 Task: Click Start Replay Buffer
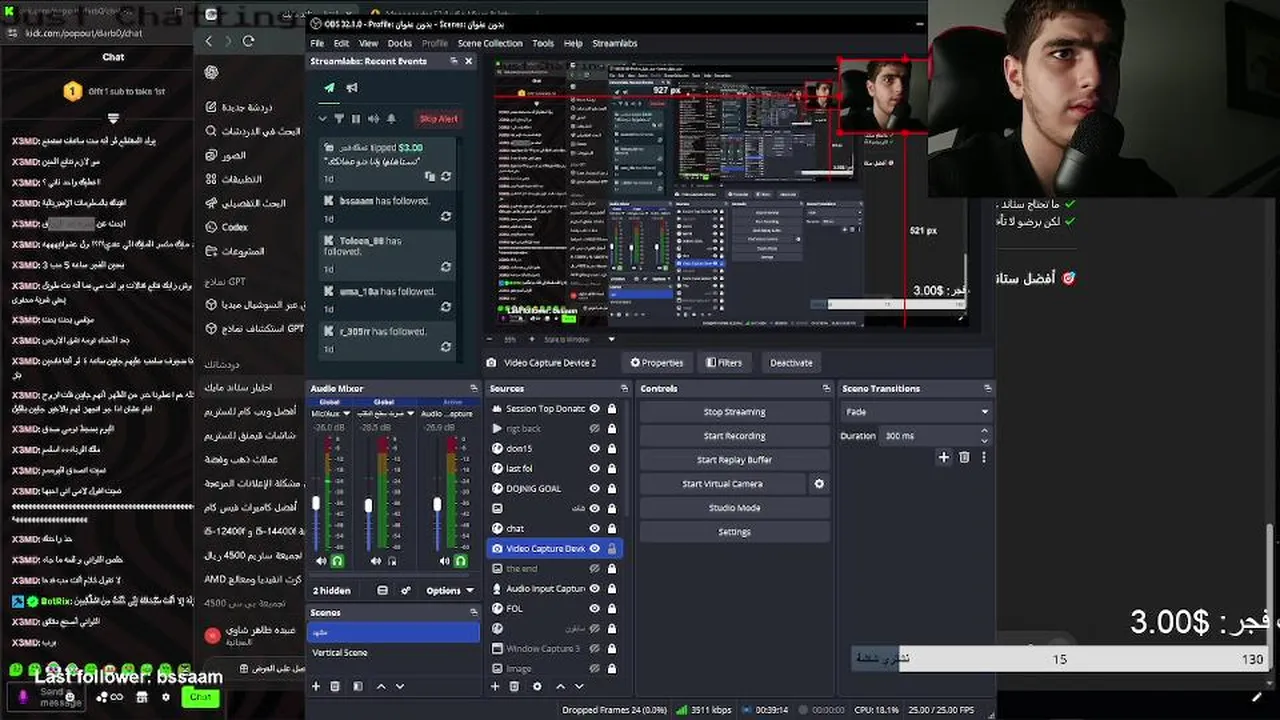[x=734, y=460]
